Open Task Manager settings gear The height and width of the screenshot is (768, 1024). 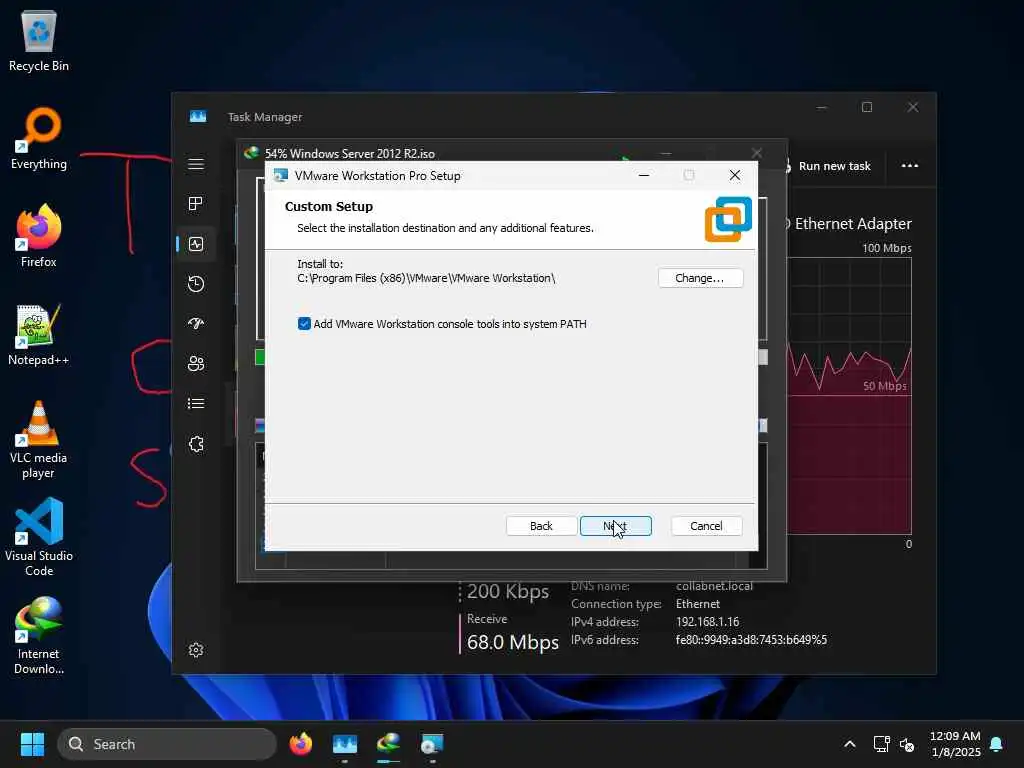click(x=196, y=650)
